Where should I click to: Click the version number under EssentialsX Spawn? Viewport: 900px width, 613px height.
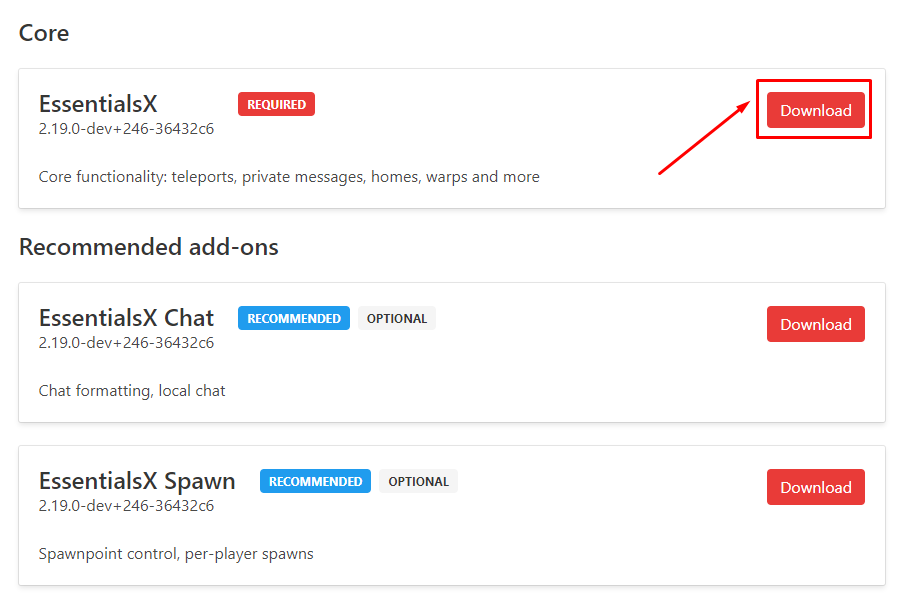coord(126,506)
